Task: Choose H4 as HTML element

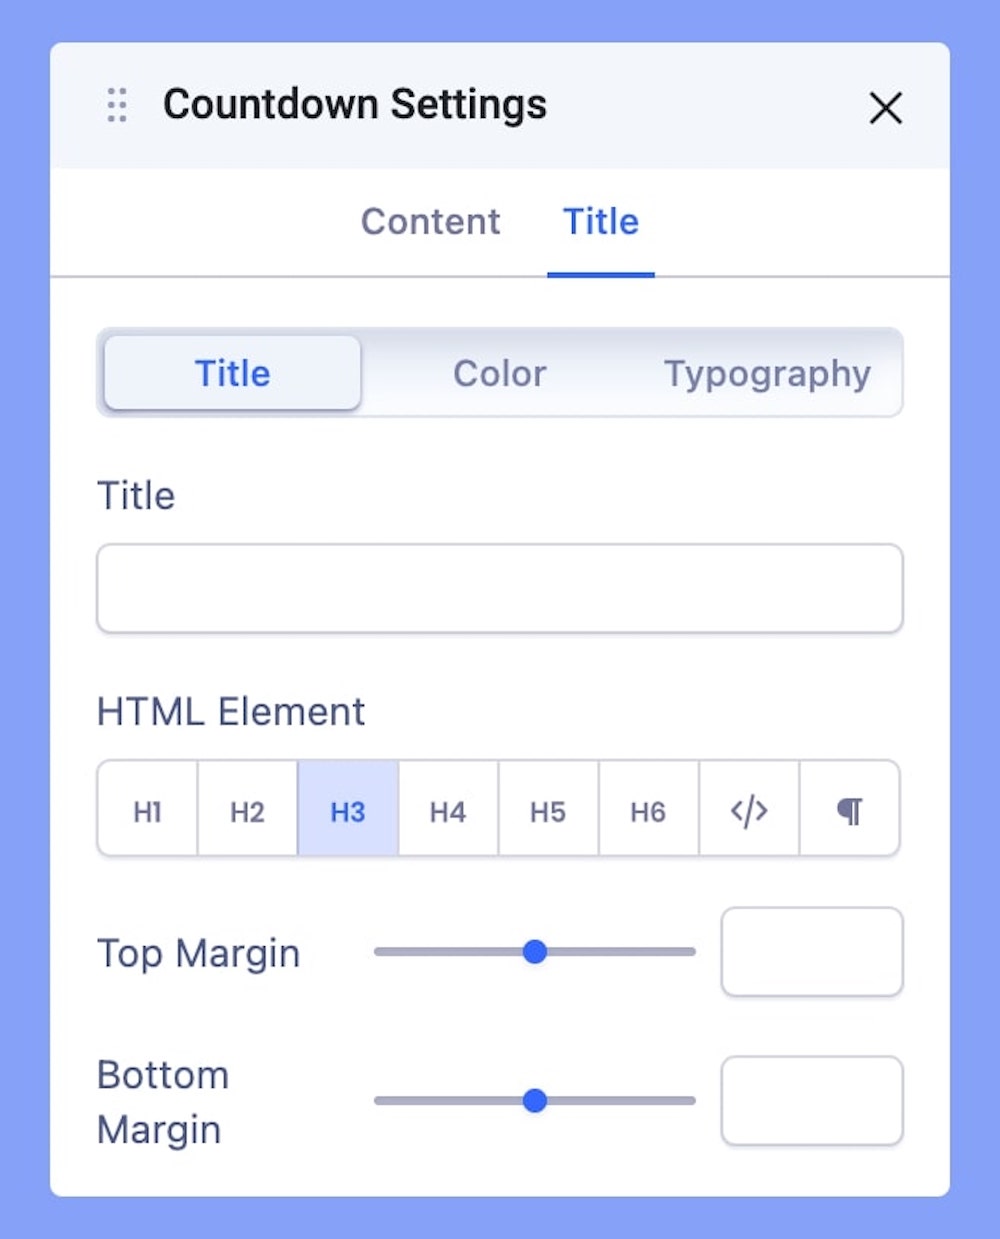Action: 448,811
